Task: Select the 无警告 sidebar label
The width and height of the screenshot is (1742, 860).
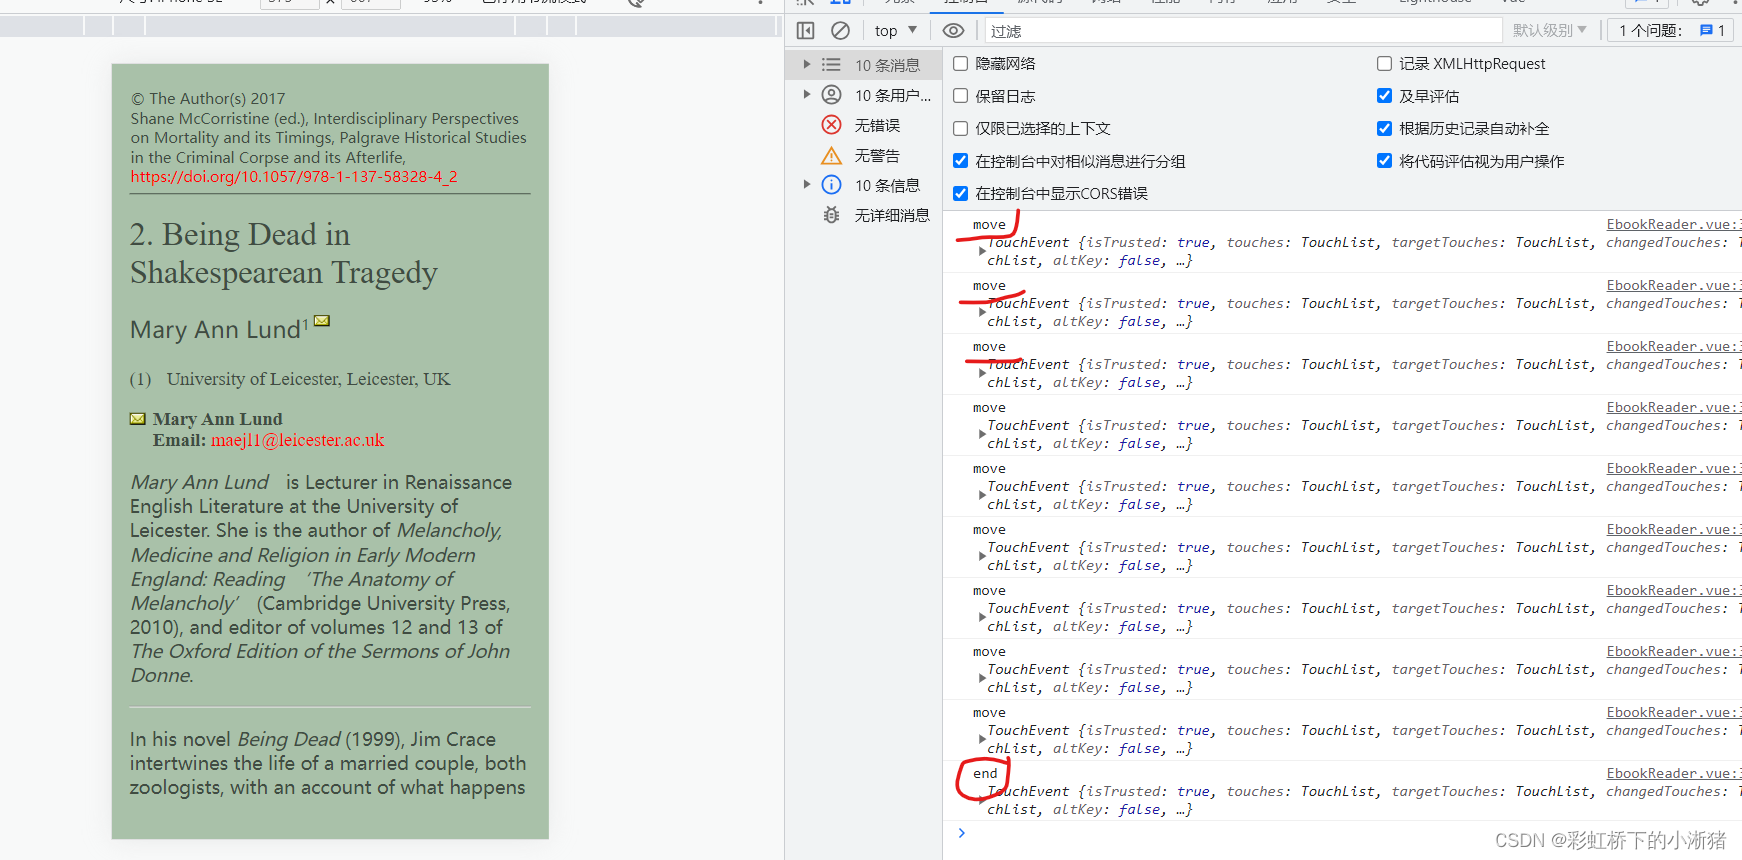Action: coord(877,155)
